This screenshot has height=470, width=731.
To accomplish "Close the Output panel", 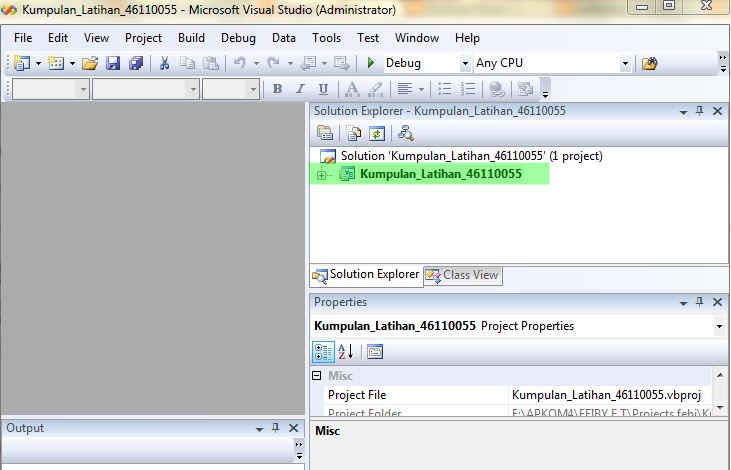I will click(x=293, y=428).
